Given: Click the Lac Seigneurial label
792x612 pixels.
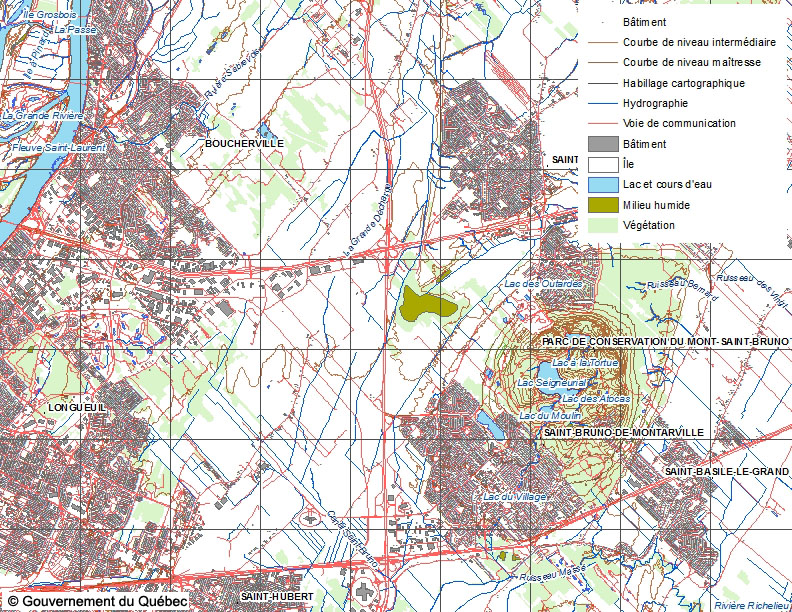Looking at the screenshot, I should [x=552, y=383].
